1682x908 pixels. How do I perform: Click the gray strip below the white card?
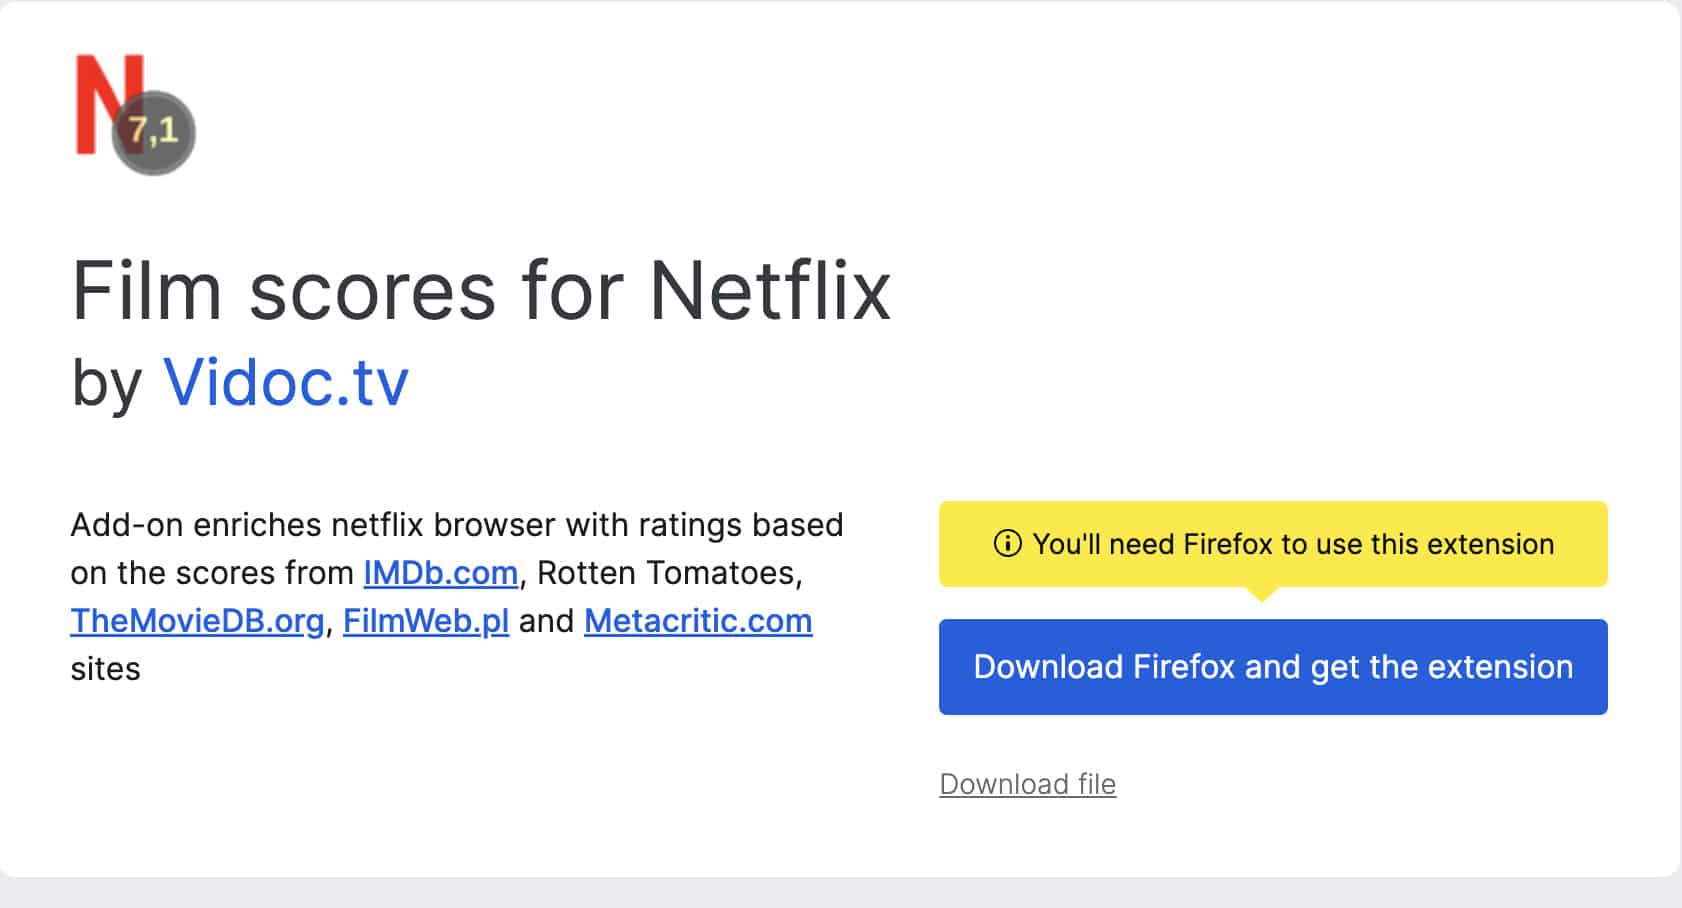click(840, 894)
